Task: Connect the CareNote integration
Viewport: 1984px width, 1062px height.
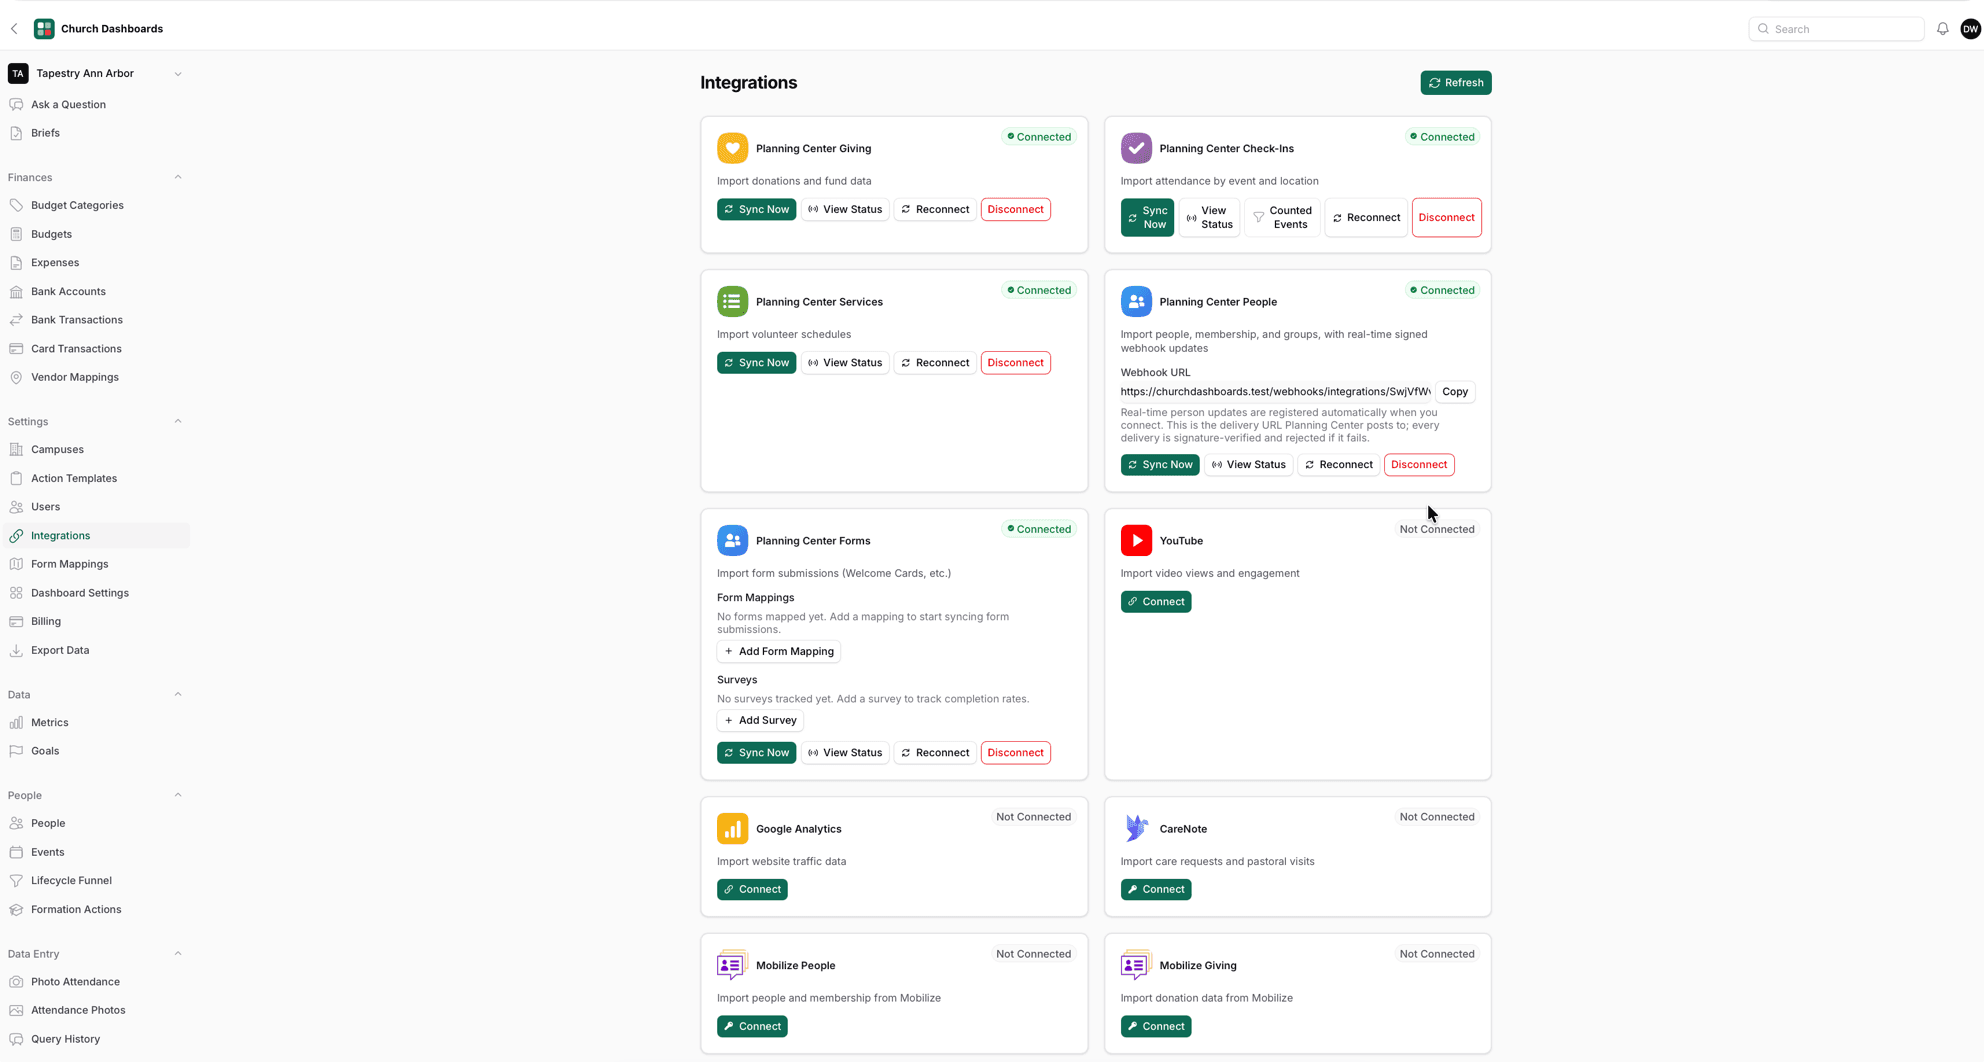Action: 1155,890
